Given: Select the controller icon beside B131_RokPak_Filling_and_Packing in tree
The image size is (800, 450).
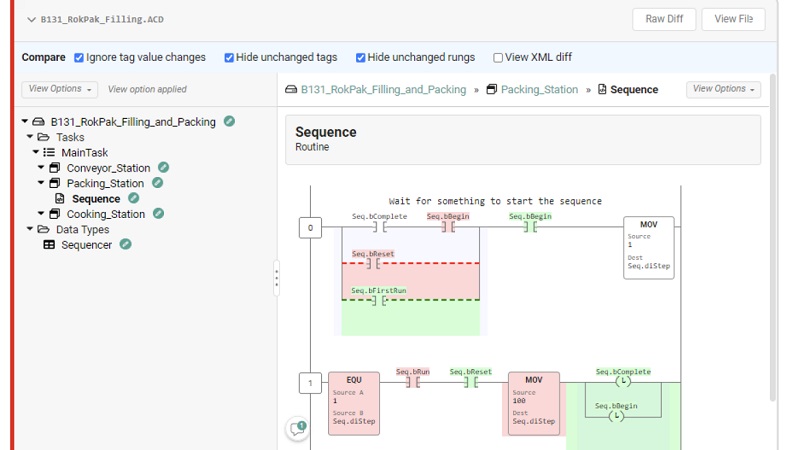Looking at the screenshot, I should [38, 121].
